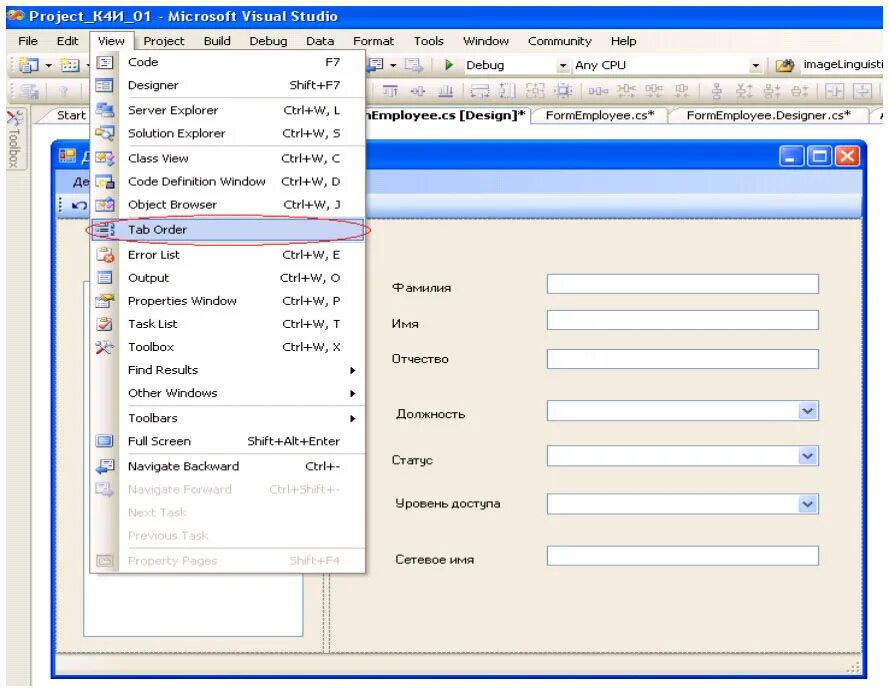Choose Navigate Backward menu item

228,467
